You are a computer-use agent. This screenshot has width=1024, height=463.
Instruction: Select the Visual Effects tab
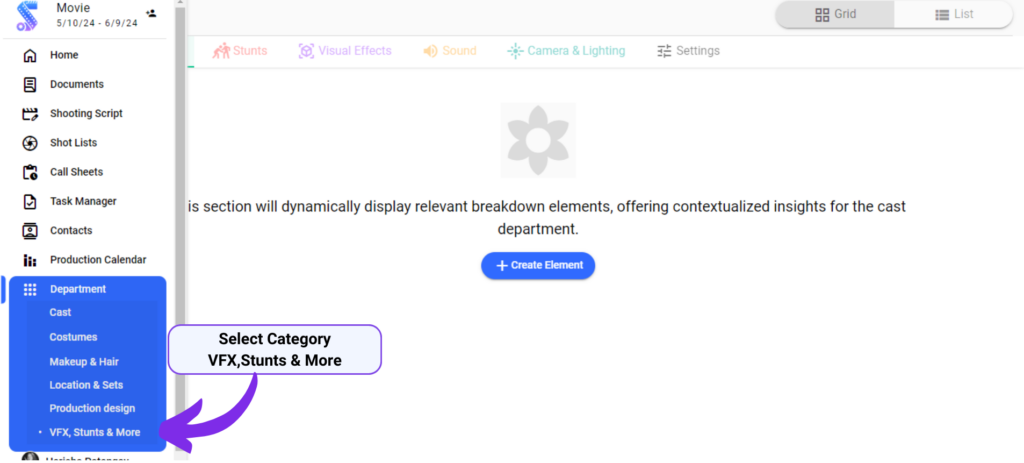345,51
